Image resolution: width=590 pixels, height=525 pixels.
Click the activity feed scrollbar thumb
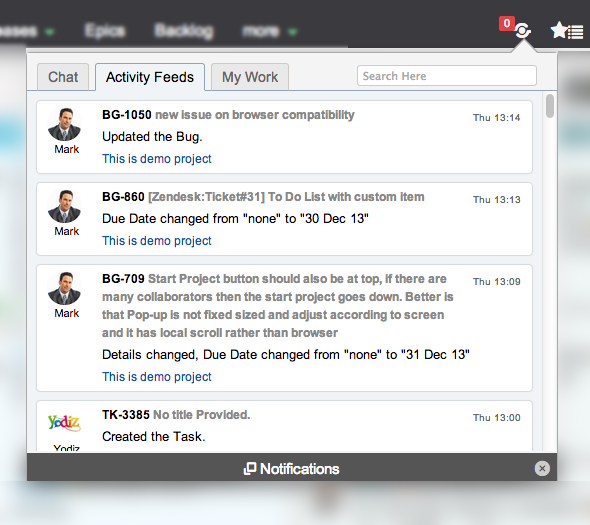point(550,106)
